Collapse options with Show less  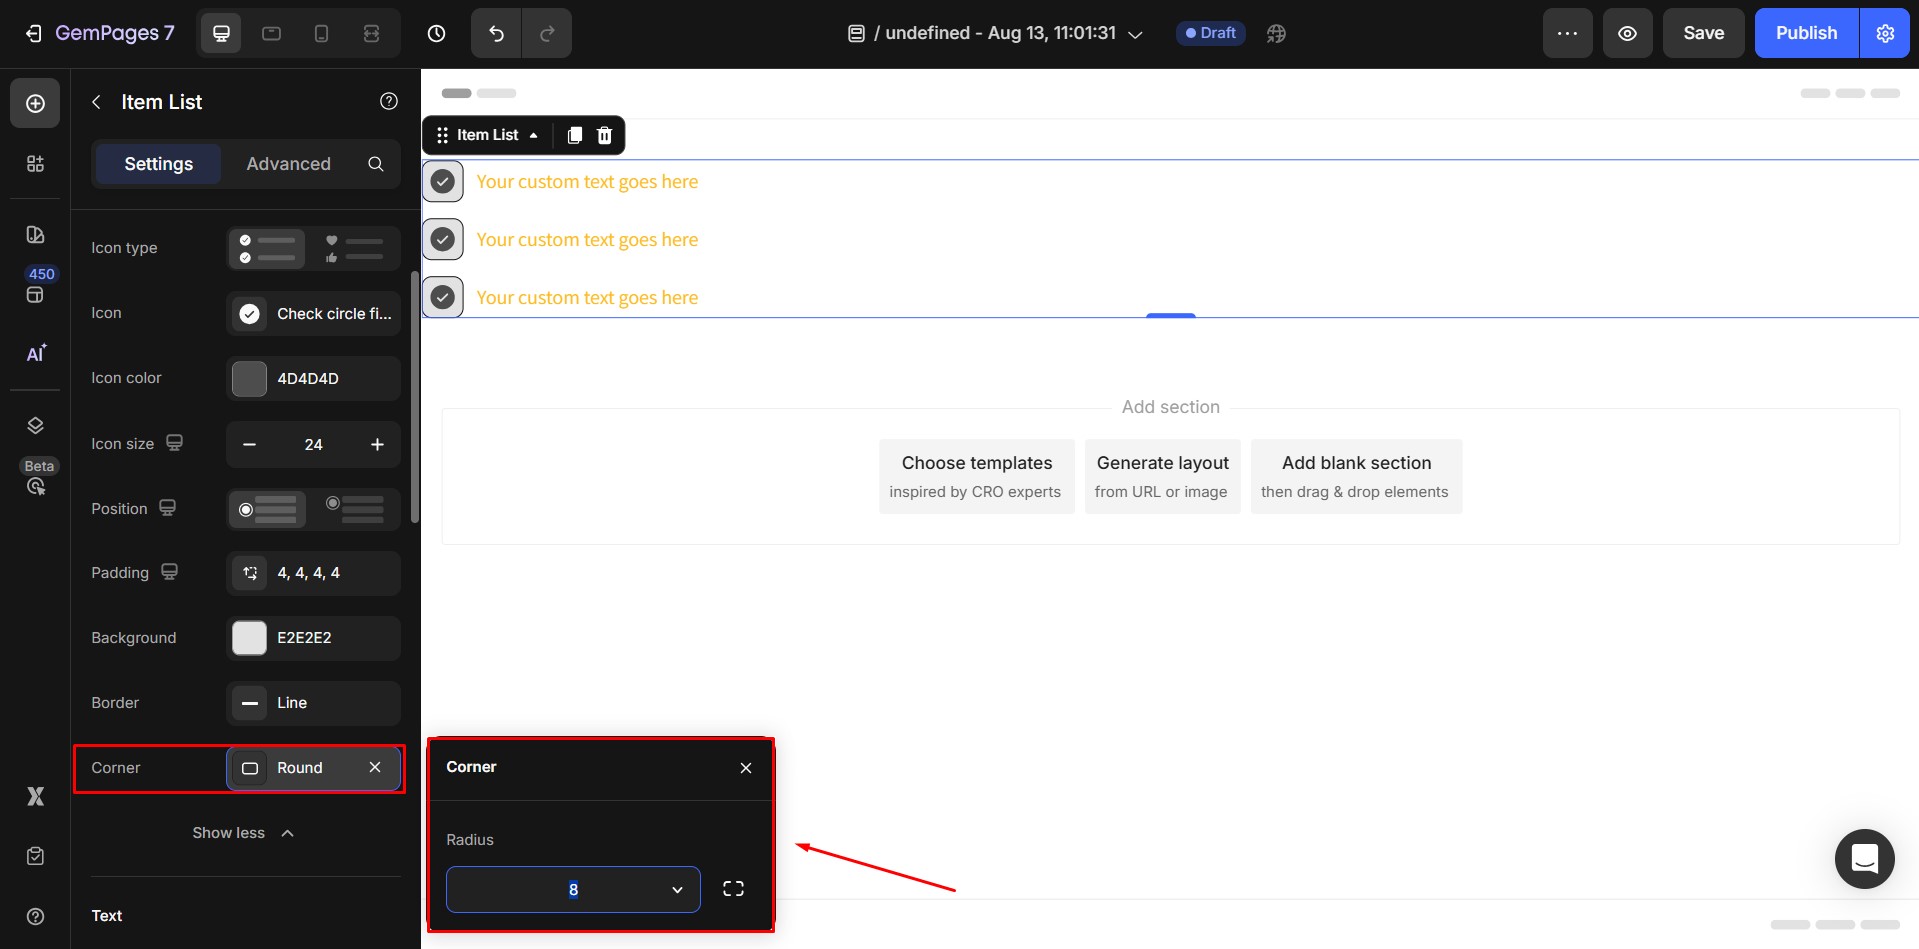tap(243, 833)
